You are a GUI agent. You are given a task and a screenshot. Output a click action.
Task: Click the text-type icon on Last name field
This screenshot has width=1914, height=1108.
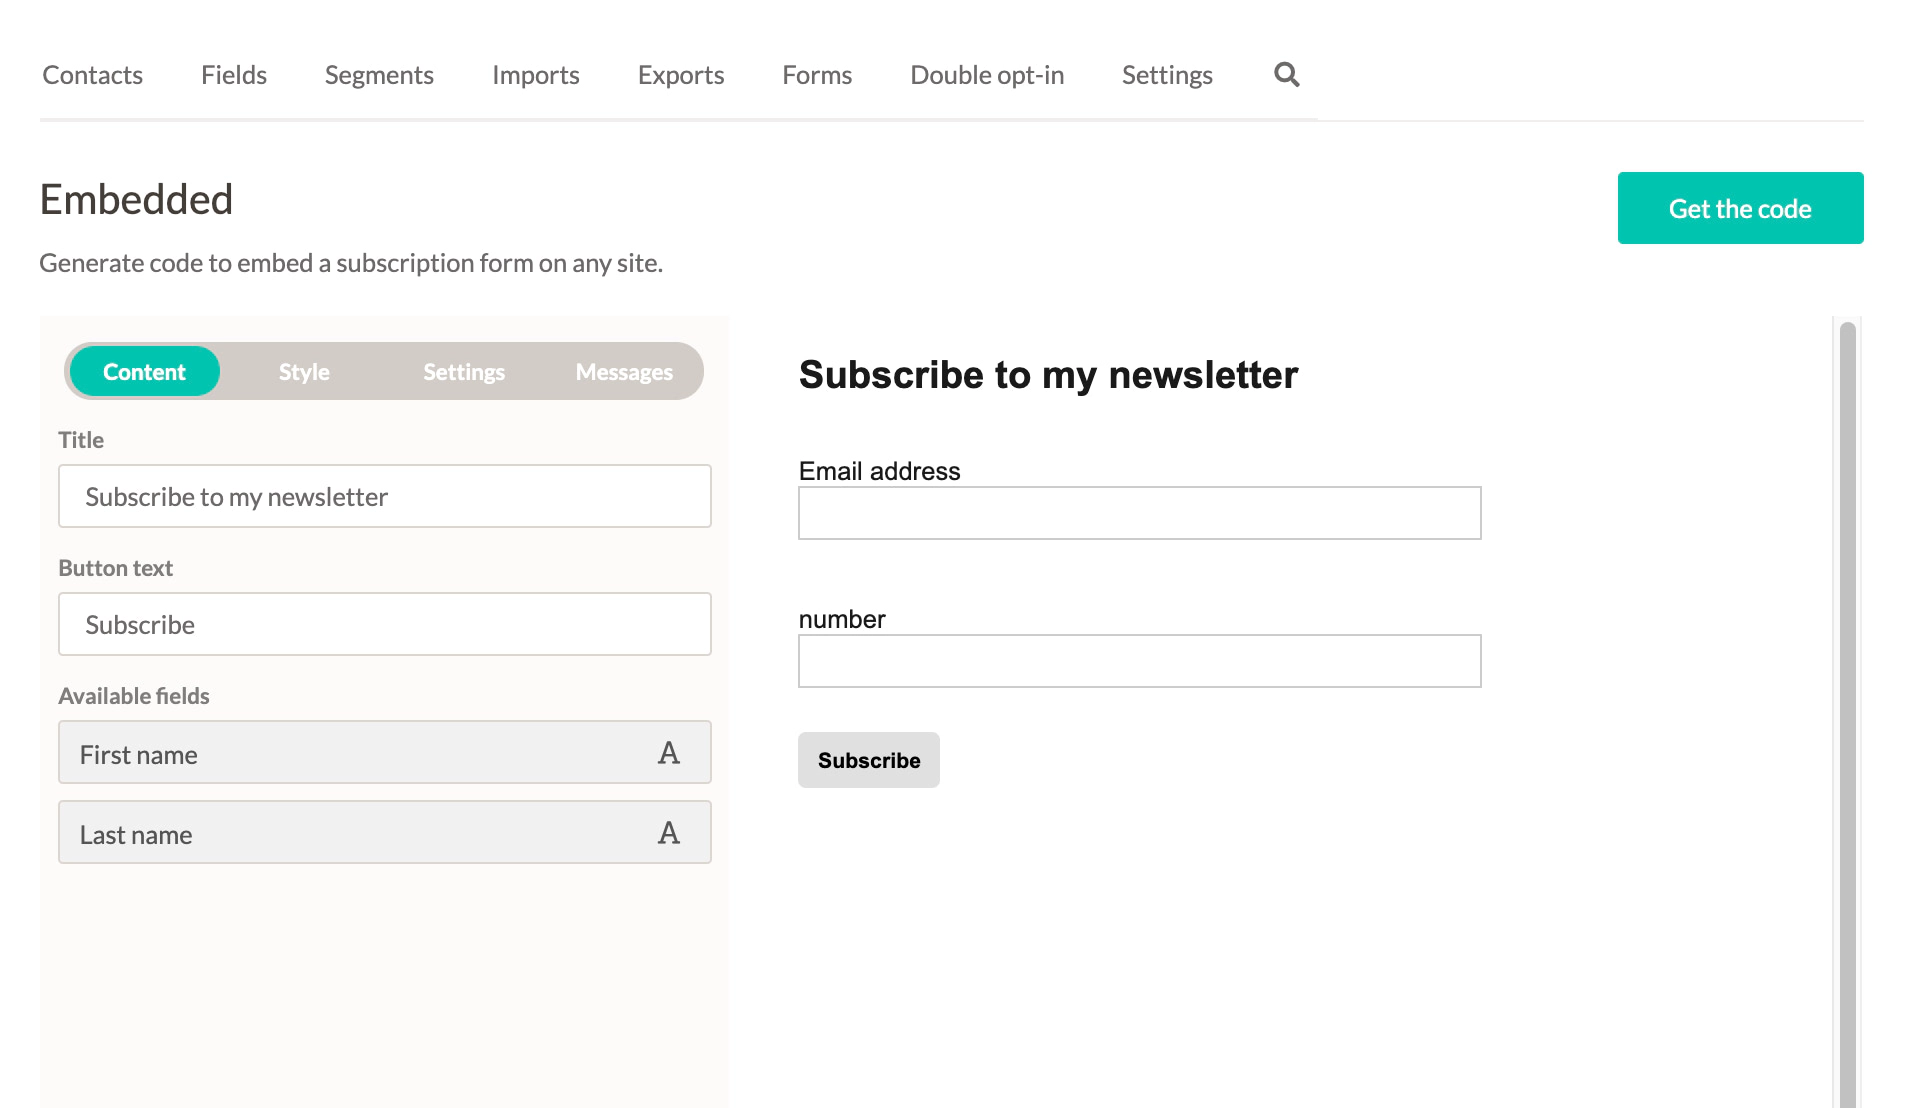click(x=668, y=833)
